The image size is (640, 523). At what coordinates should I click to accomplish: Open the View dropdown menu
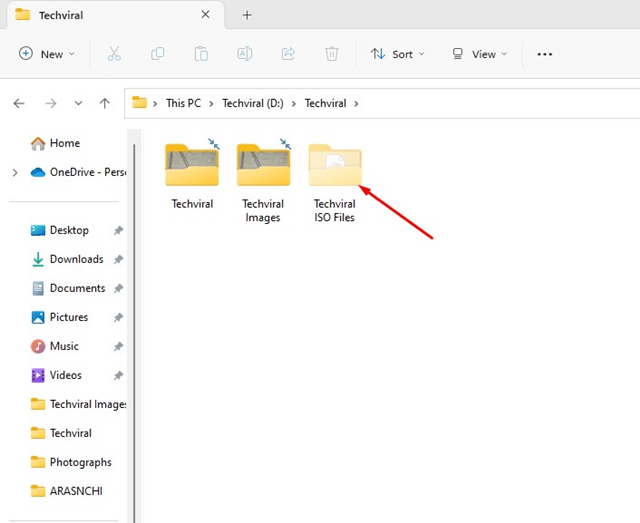479,54
